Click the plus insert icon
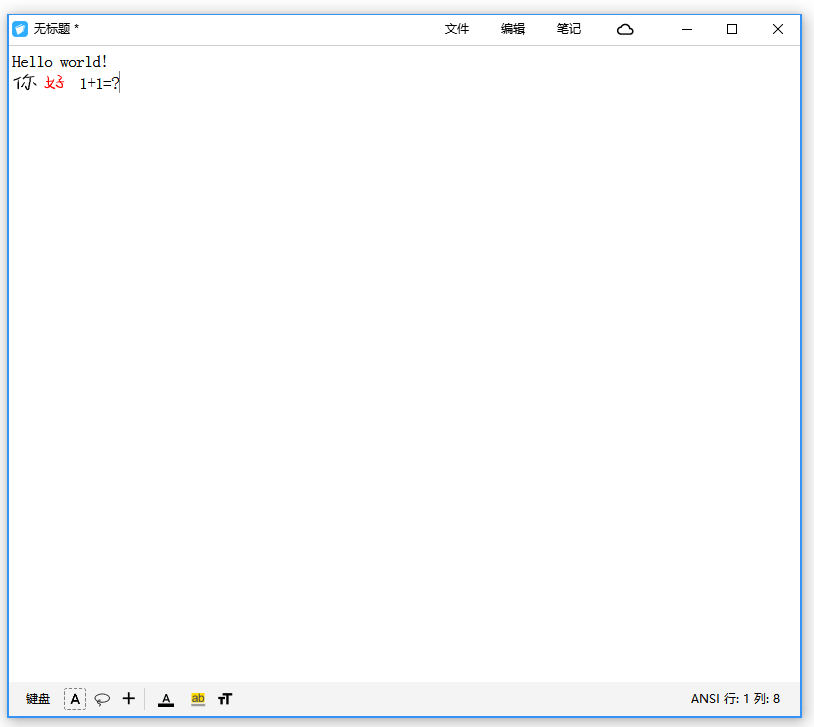The image size is (814, 727). [x=129, y=698]
